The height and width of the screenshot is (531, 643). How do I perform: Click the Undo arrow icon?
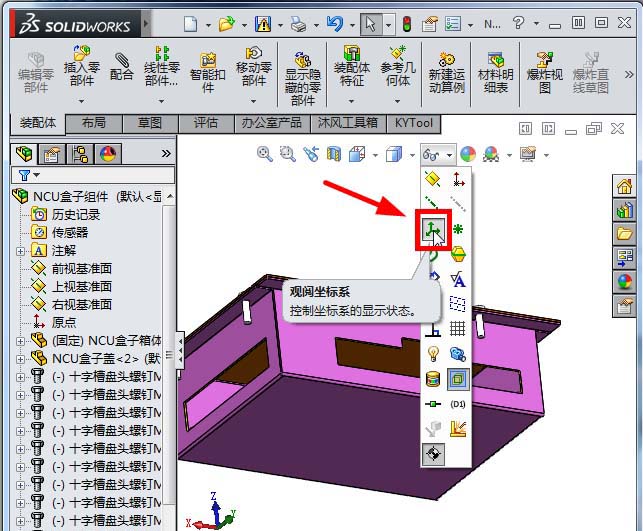(335, 24)
